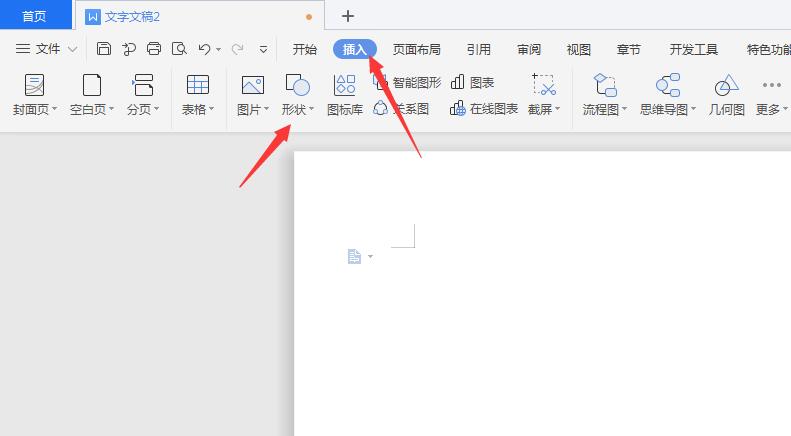Viewport: 791px width, 436px height.
Task: Insert a geometry drawing (几何图)
Action: tap(726, 94)
